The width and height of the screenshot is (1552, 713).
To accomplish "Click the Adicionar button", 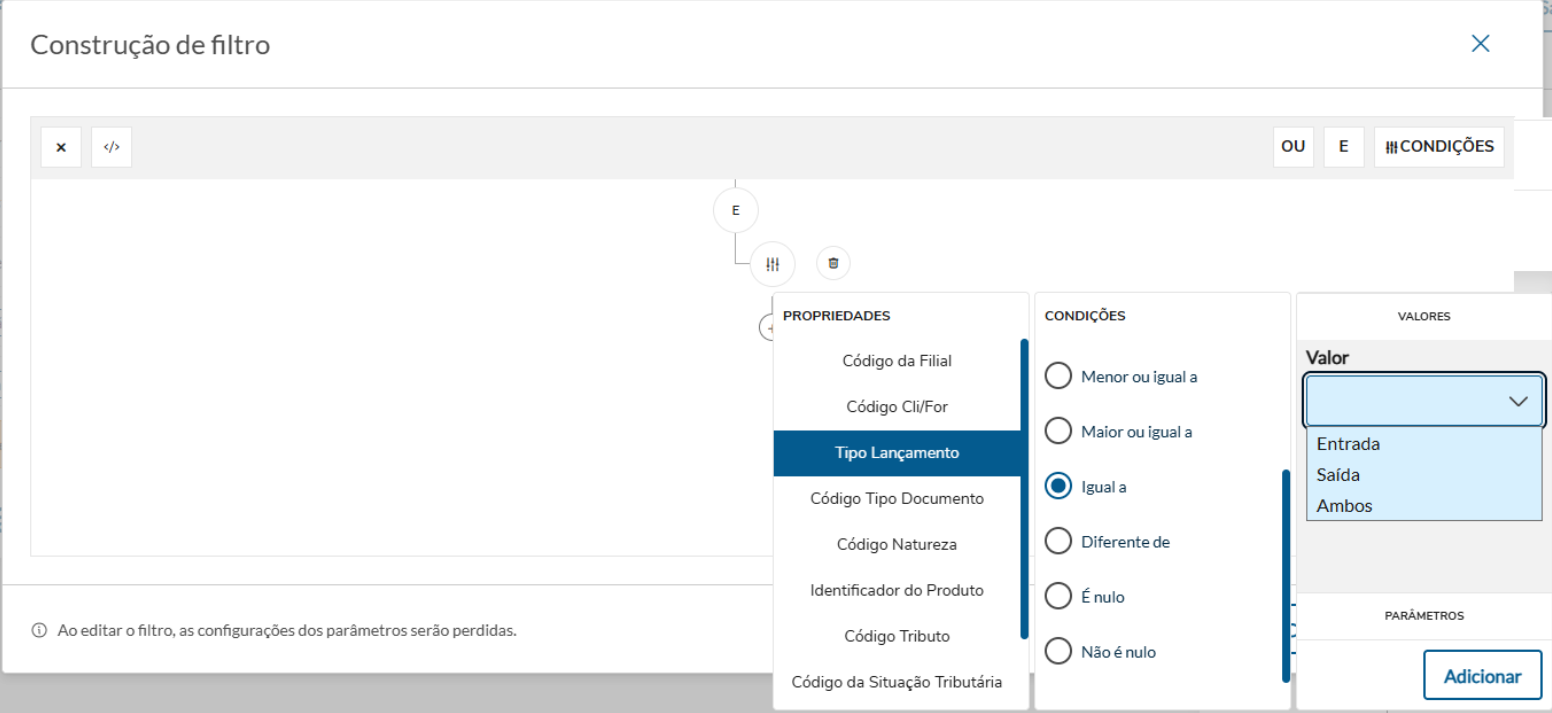I will [1482, 676].
